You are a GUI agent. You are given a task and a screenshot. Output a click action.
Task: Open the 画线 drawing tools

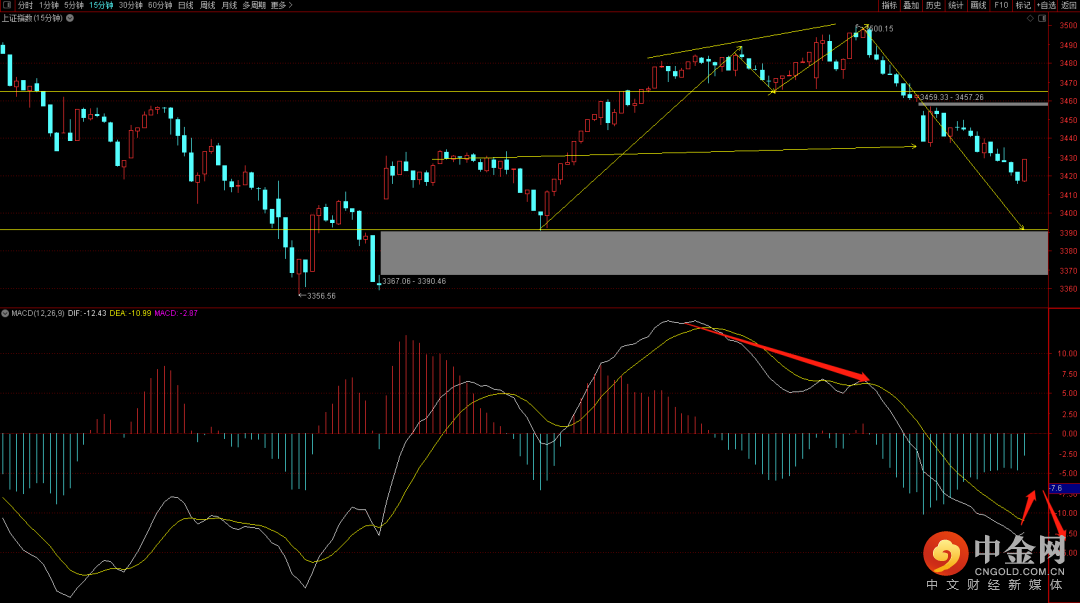point(978,5)
